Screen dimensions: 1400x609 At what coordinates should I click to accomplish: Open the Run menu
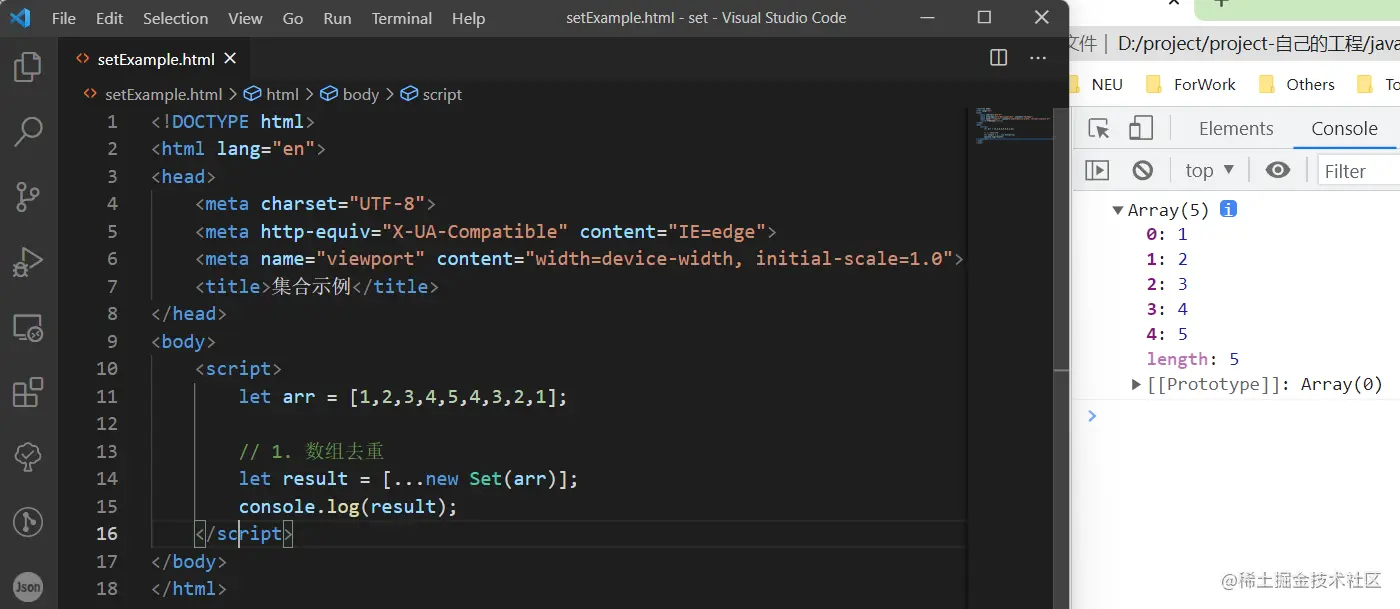click(338, 18)
